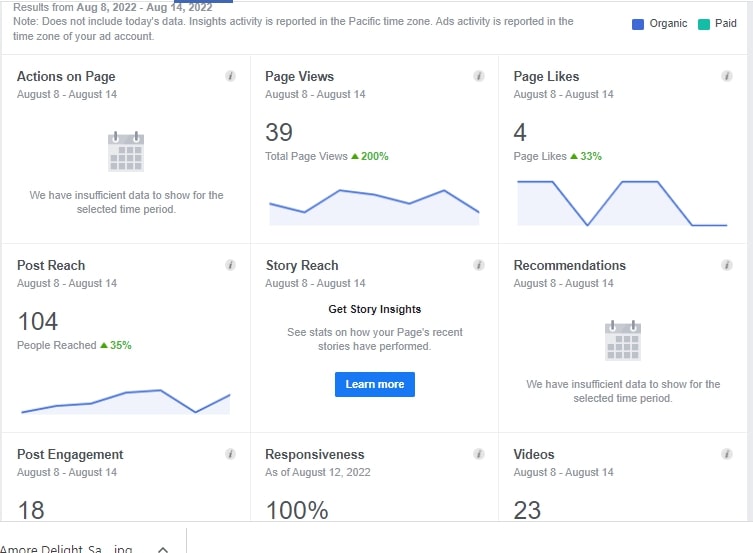Viewport: 753px width, 553px height.
Task: Show info for the Responsiveness card
Action: 479,454
